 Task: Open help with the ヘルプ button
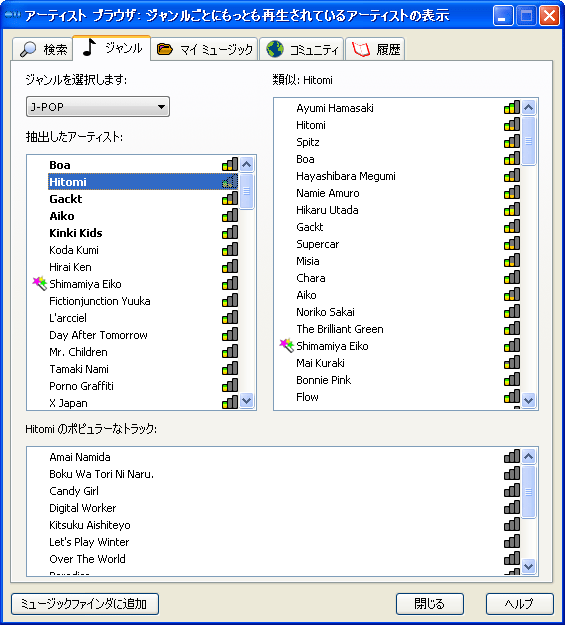click(519, 603)
